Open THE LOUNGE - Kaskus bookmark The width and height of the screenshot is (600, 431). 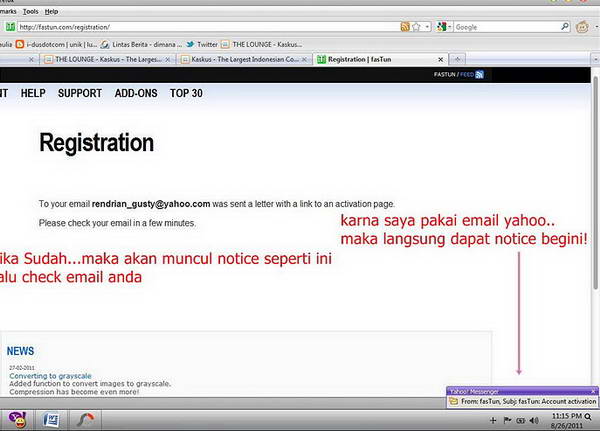261,44
